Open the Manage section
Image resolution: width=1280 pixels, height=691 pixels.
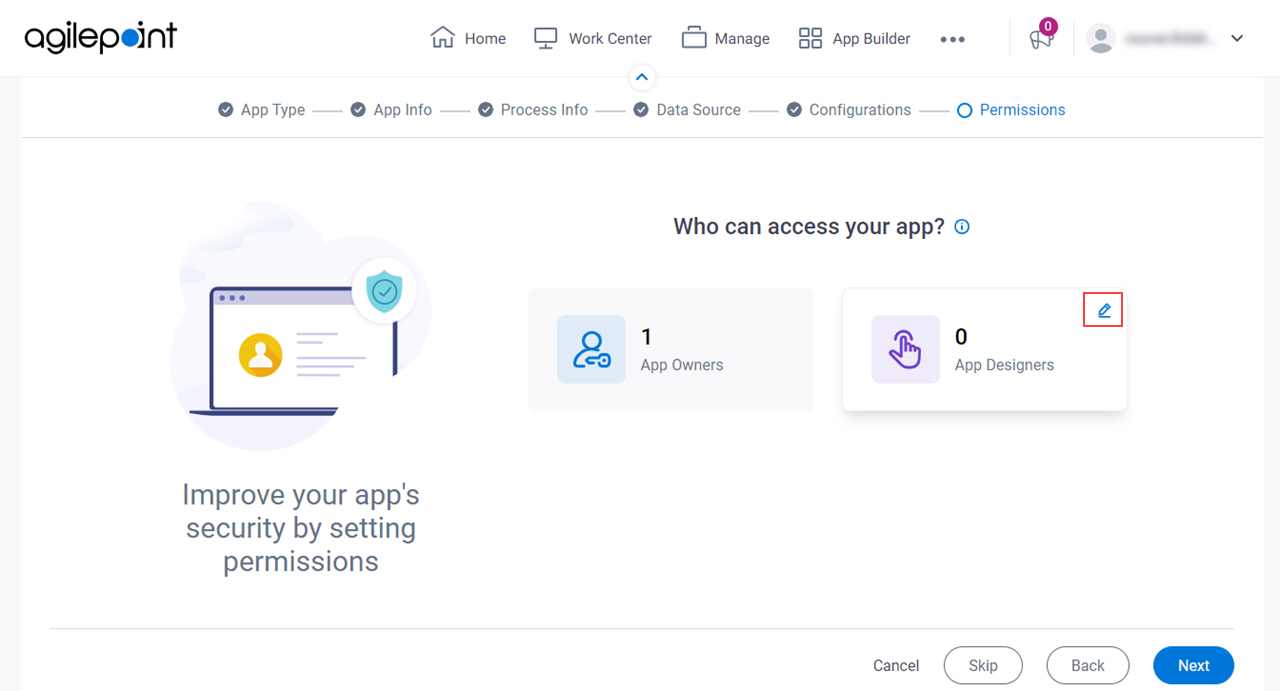(x=725, y=38)
